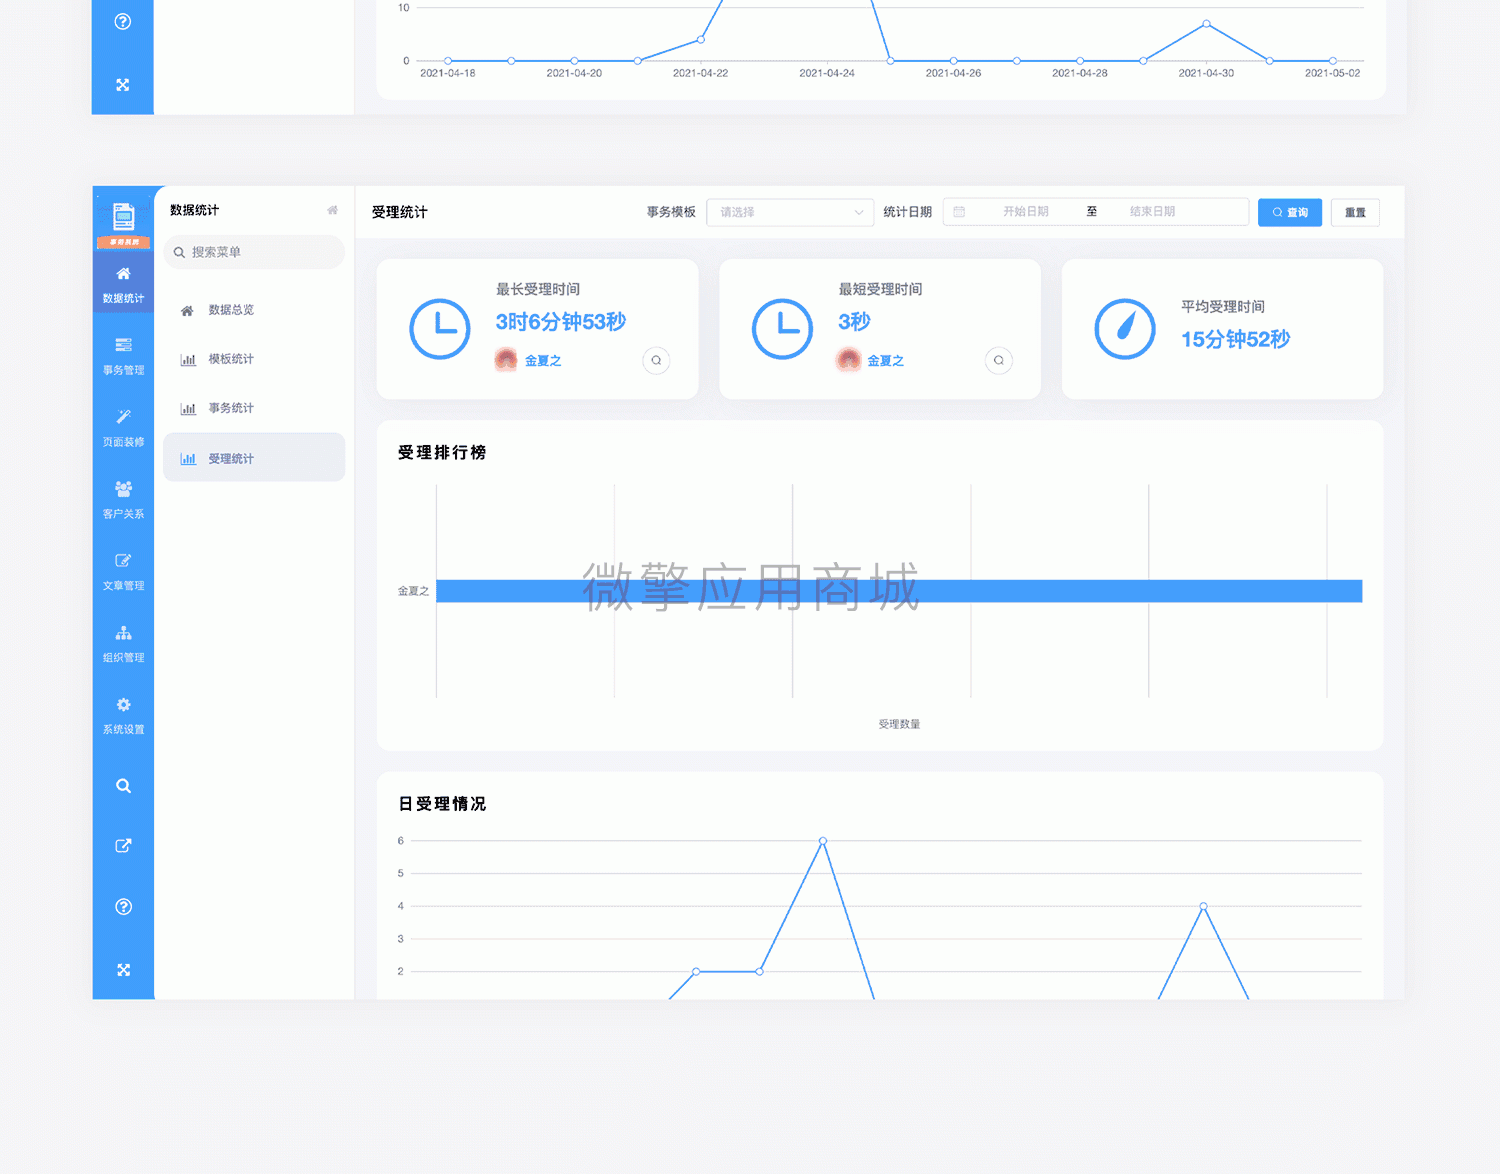Select 受理统计 menu item
Image resolution: width=1500 pixels, height=1174 pixels.
click(254, 458)
